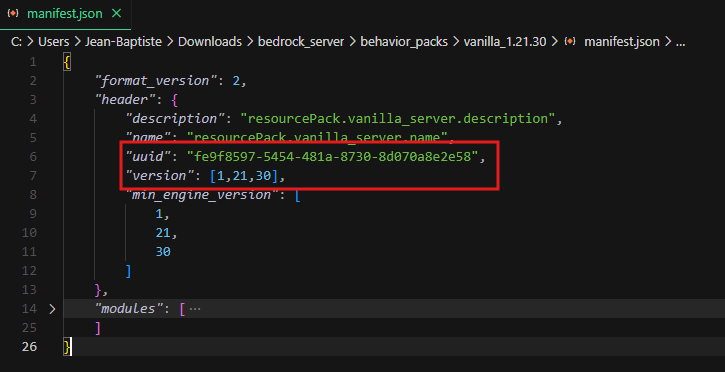This screenshot has width=725, height=372.
Task: Open the trailing ellipsis breadcrumb
Action: click(x=680, y=43)
